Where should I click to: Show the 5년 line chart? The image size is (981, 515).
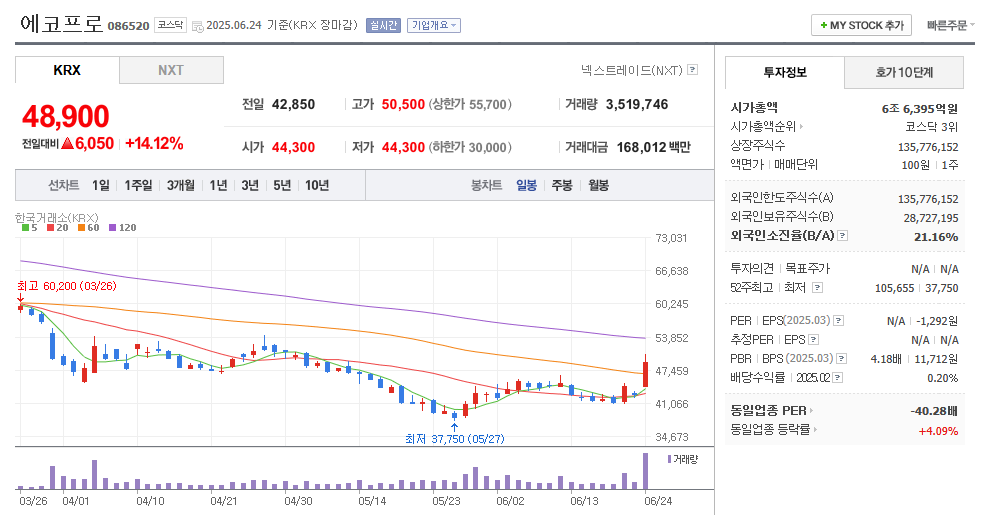(x=282, y=185)
